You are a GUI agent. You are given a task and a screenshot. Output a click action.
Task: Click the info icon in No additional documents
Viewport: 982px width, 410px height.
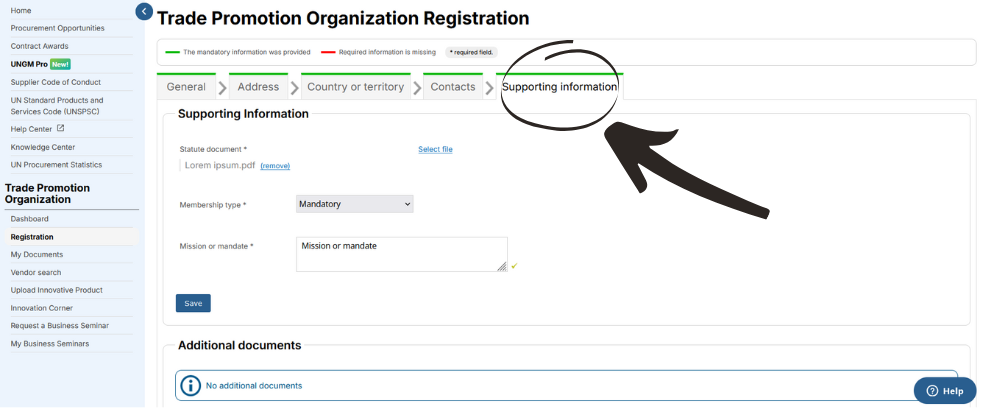point(190,386)
